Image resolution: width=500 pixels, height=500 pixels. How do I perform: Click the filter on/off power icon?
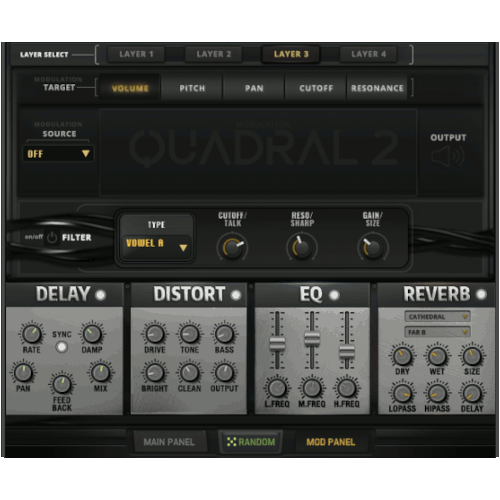pos(52,237)
